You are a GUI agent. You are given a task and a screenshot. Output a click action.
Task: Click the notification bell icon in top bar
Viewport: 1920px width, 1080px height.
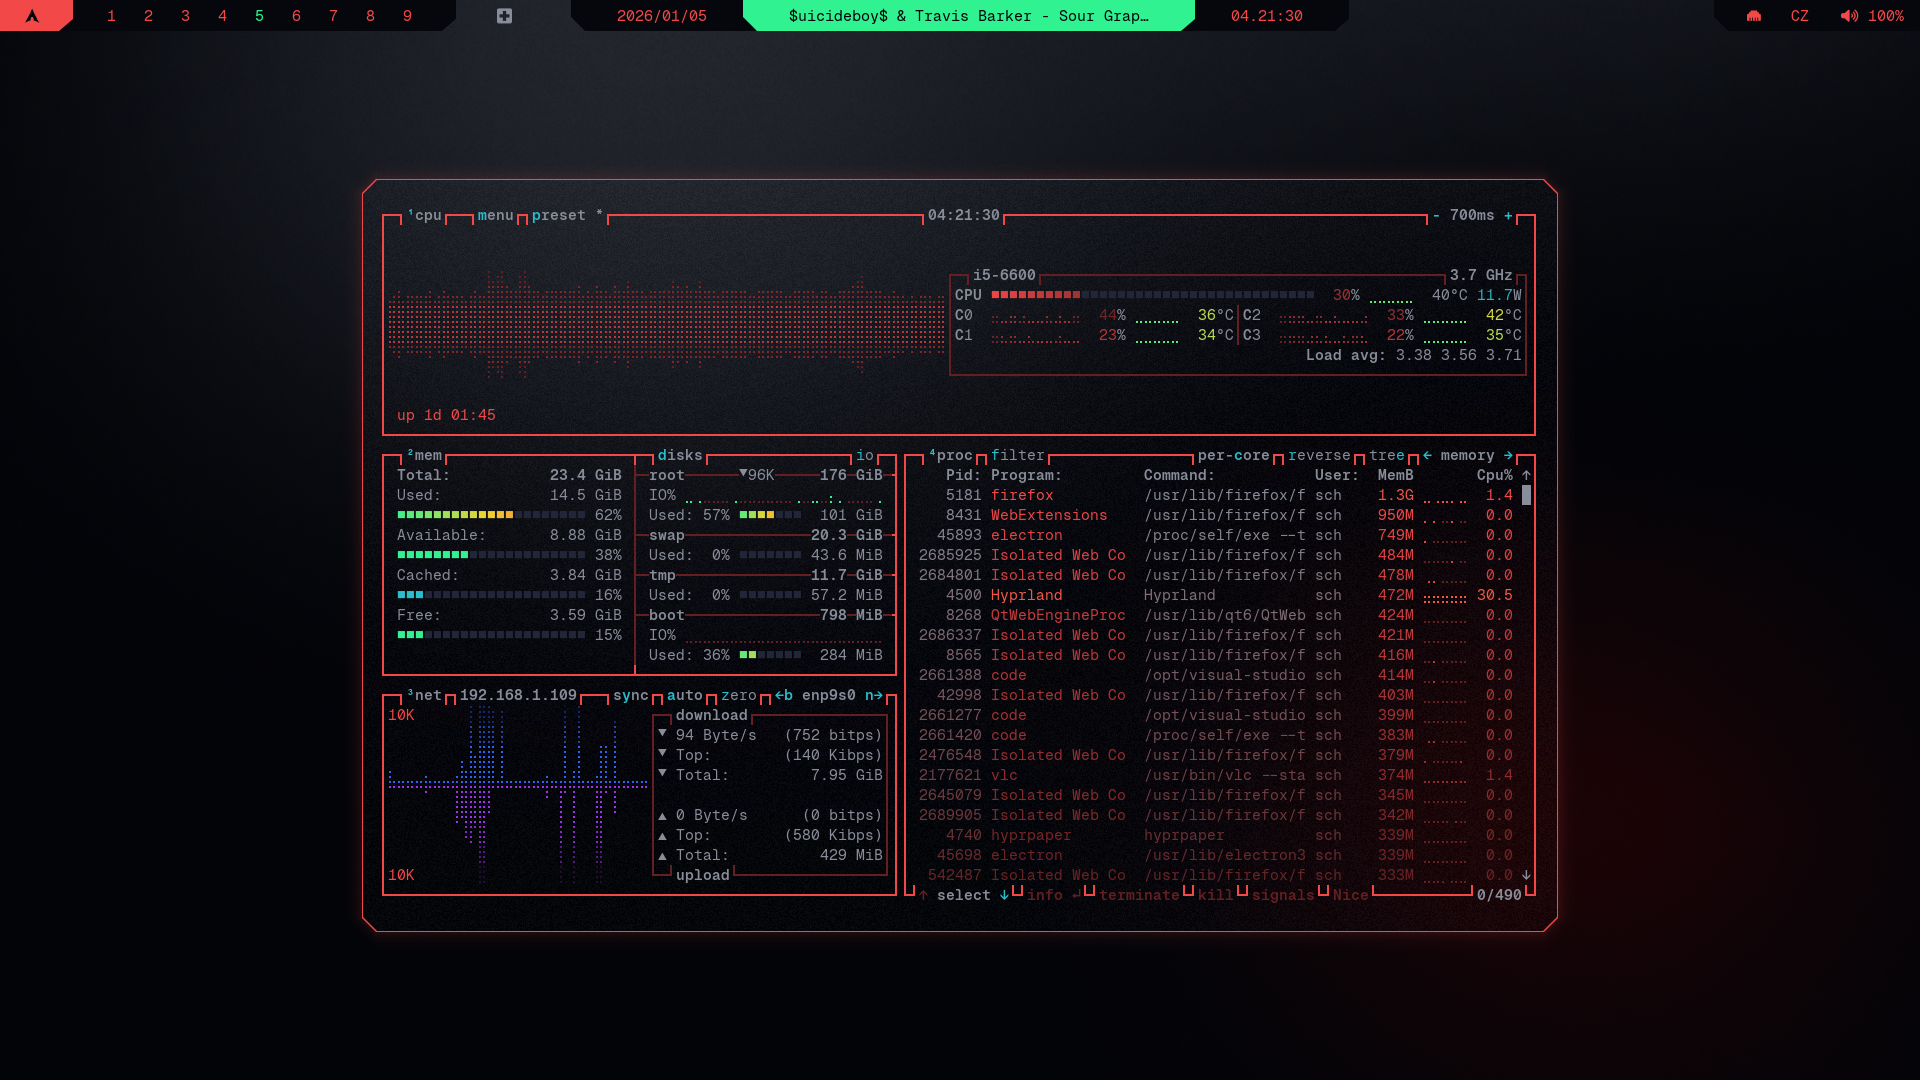1753,16
